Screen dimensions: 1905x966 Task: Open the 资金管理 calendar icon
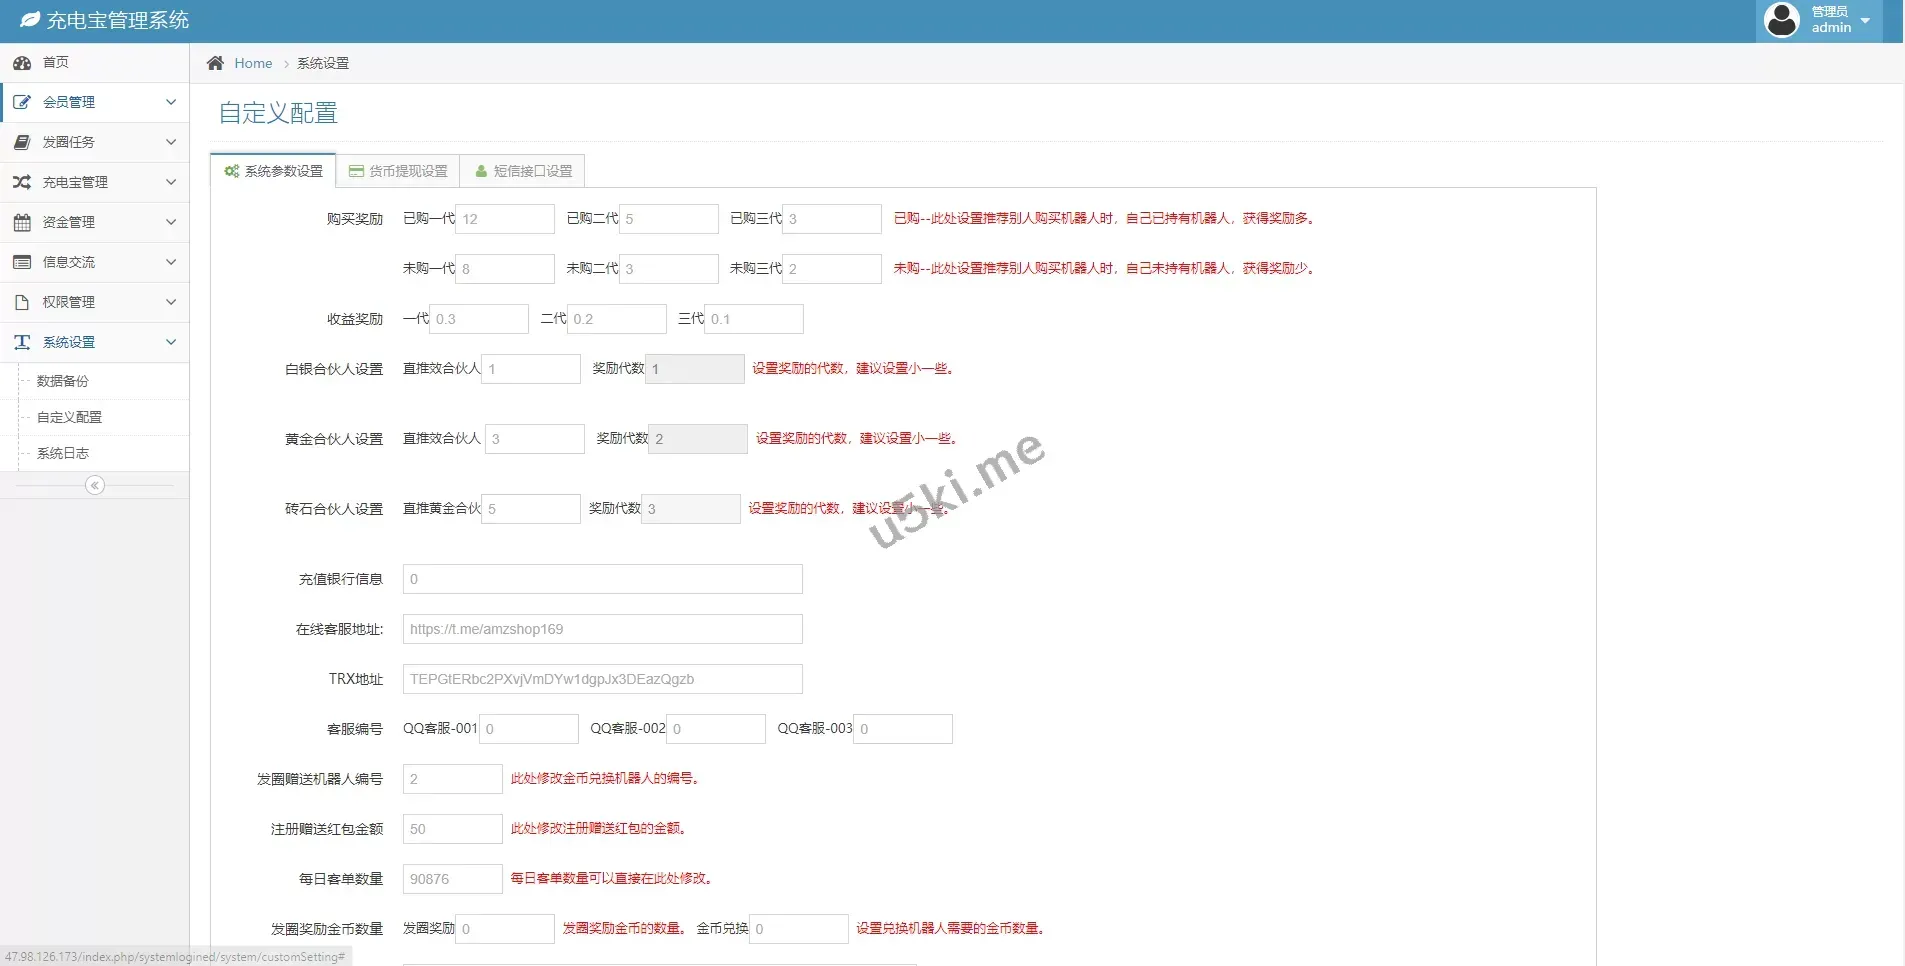tap(22, 221)
